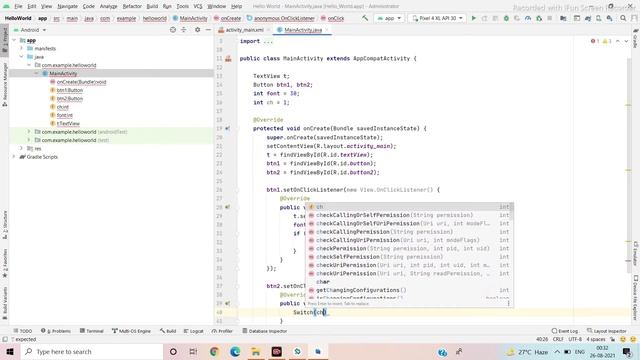Click the Windows notification center icon
640x360 pixels.
coord(627,351)
